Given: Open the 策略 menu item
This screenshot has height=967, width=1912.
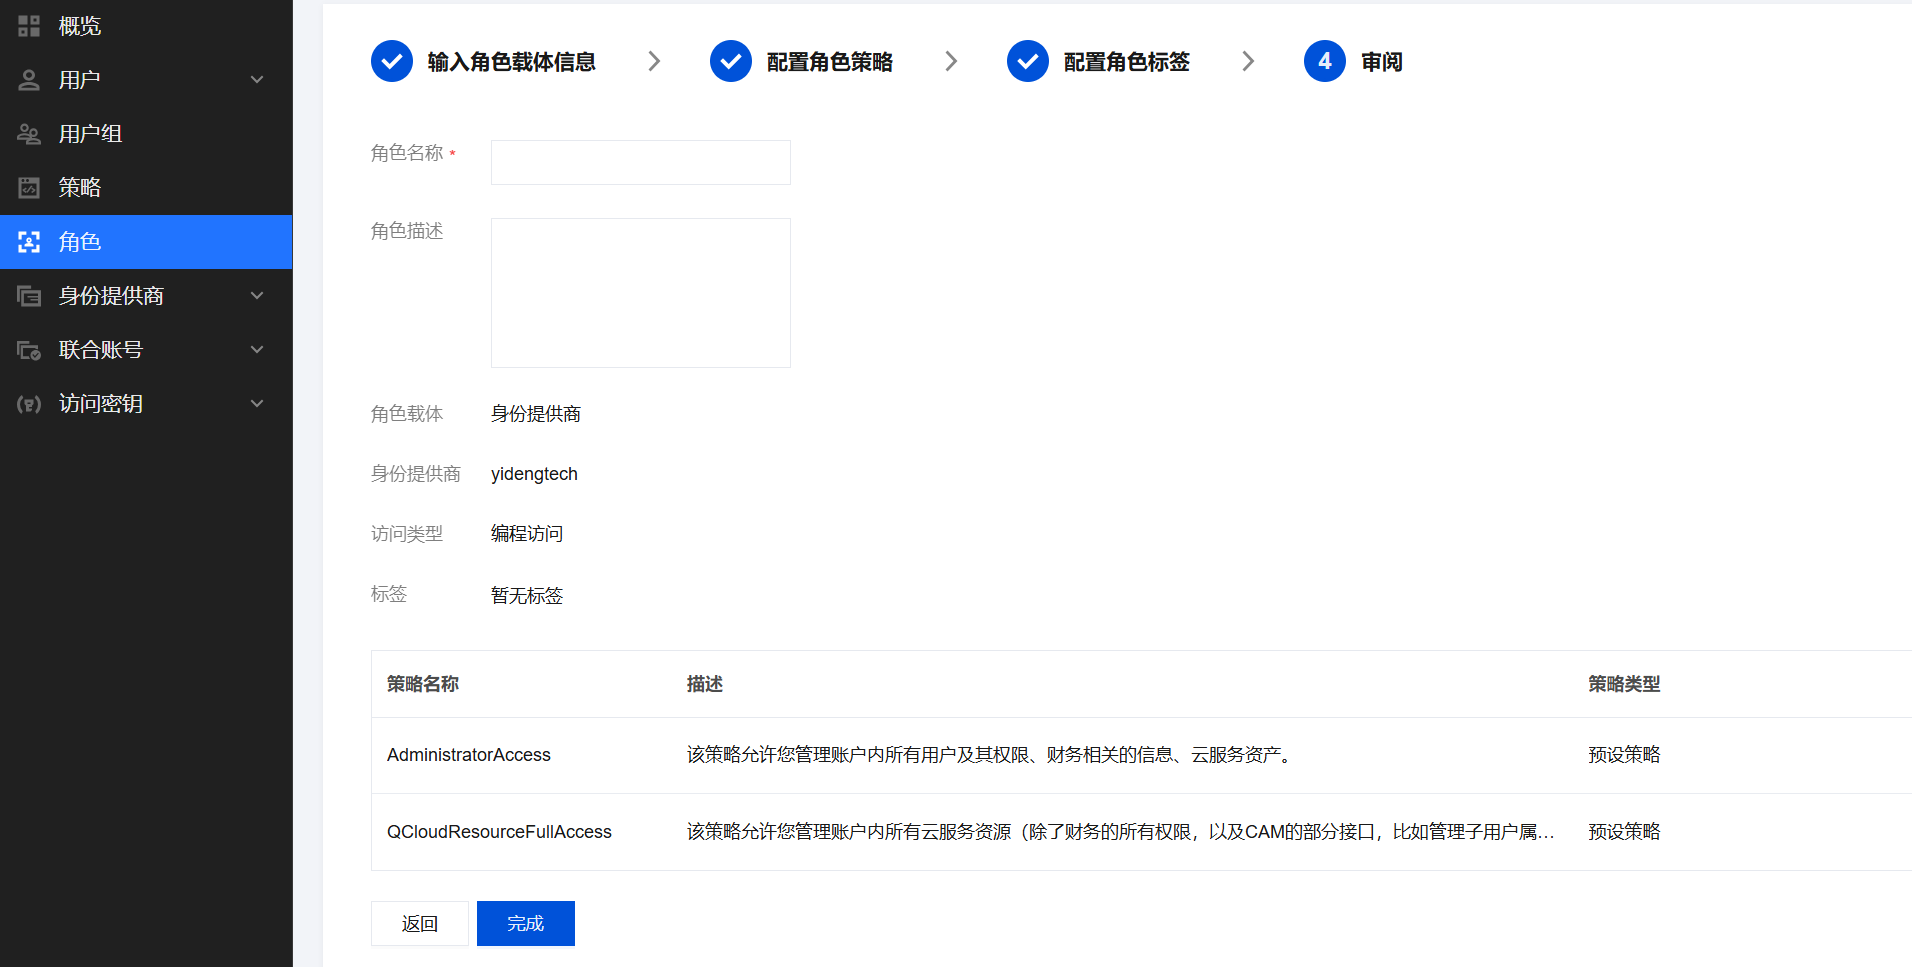Looking at the screenshot, I should click(x=80, y=188).
